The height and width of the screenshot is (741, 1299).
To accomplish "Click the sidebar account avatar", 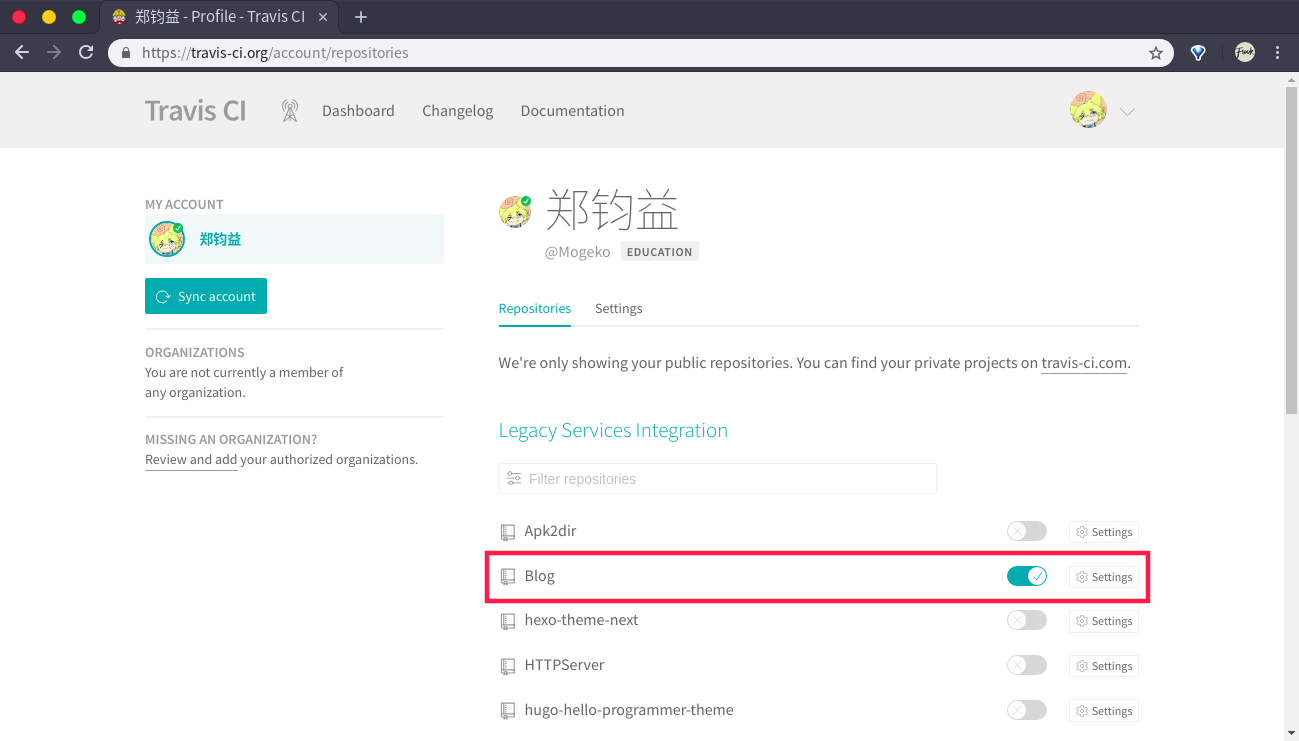I will click(x=167, y=239).
